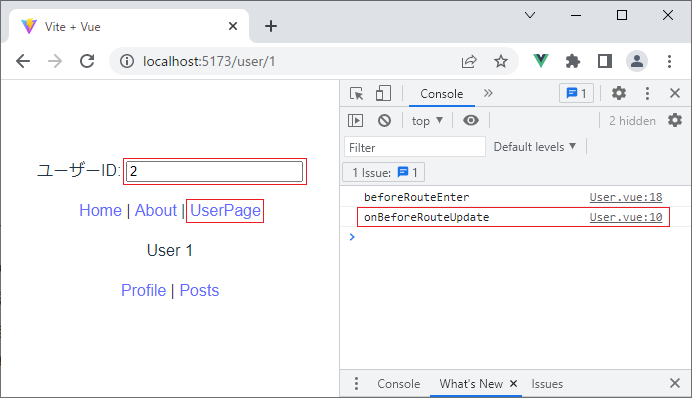This screenshot has width=692, height=398.
Task: Click the 1 Issue button
Action: [x=384, y=173]
